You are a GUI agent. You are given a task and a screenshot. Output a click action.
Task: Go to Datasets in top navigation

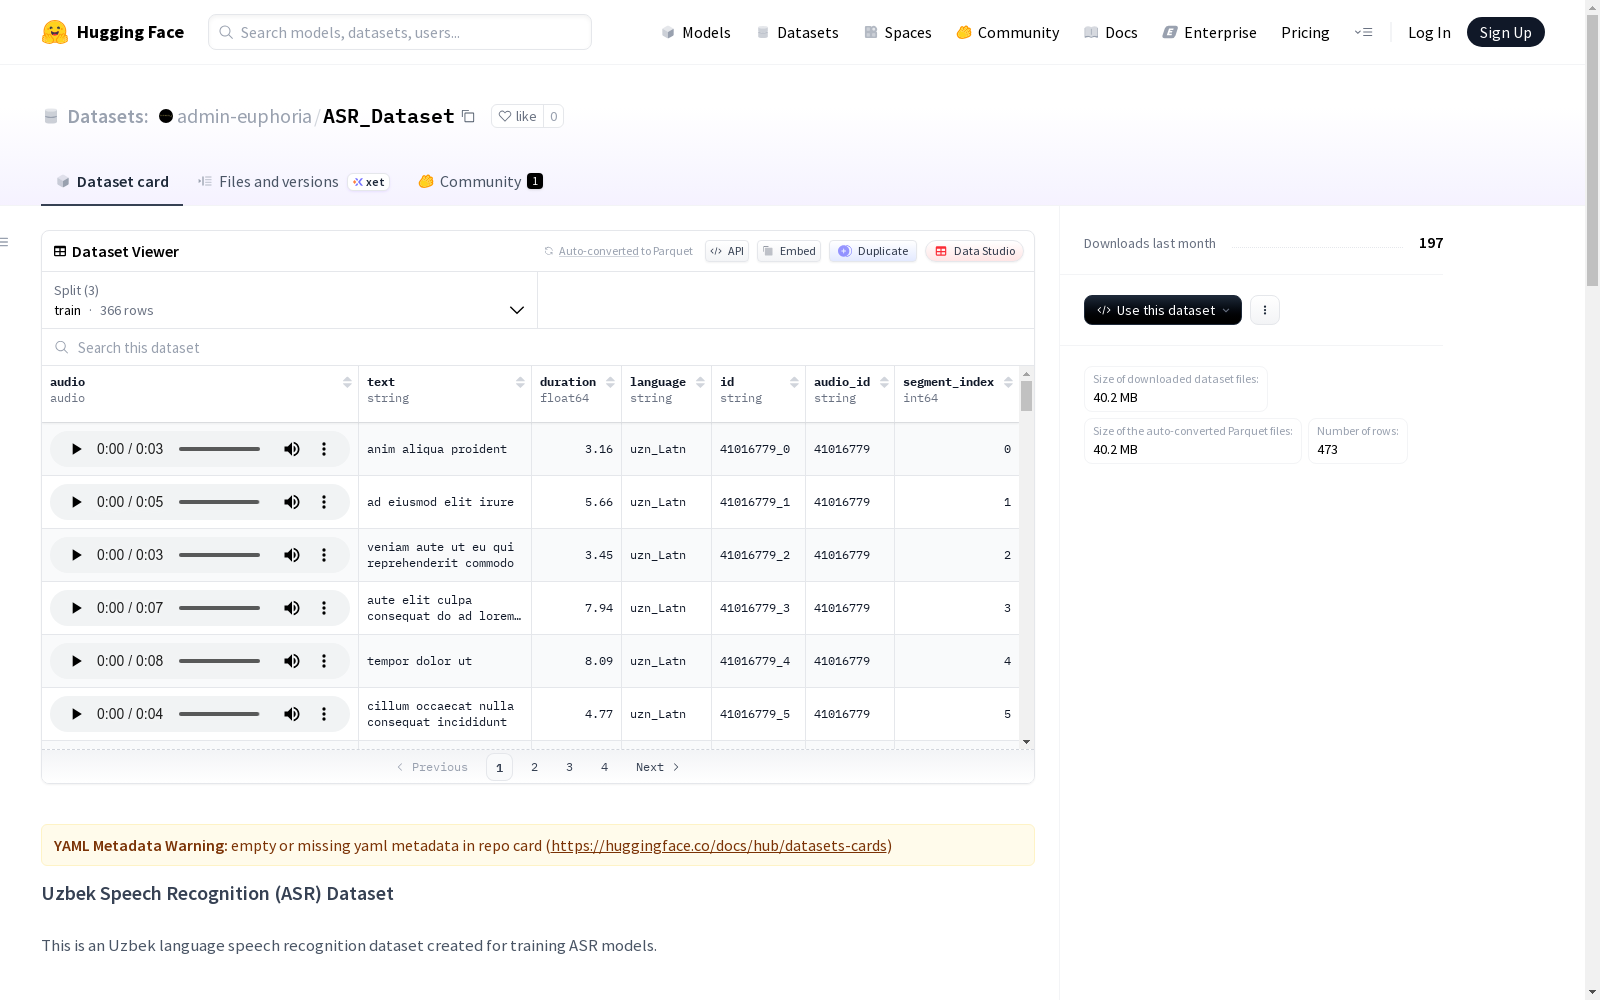(x=797, y=32)
